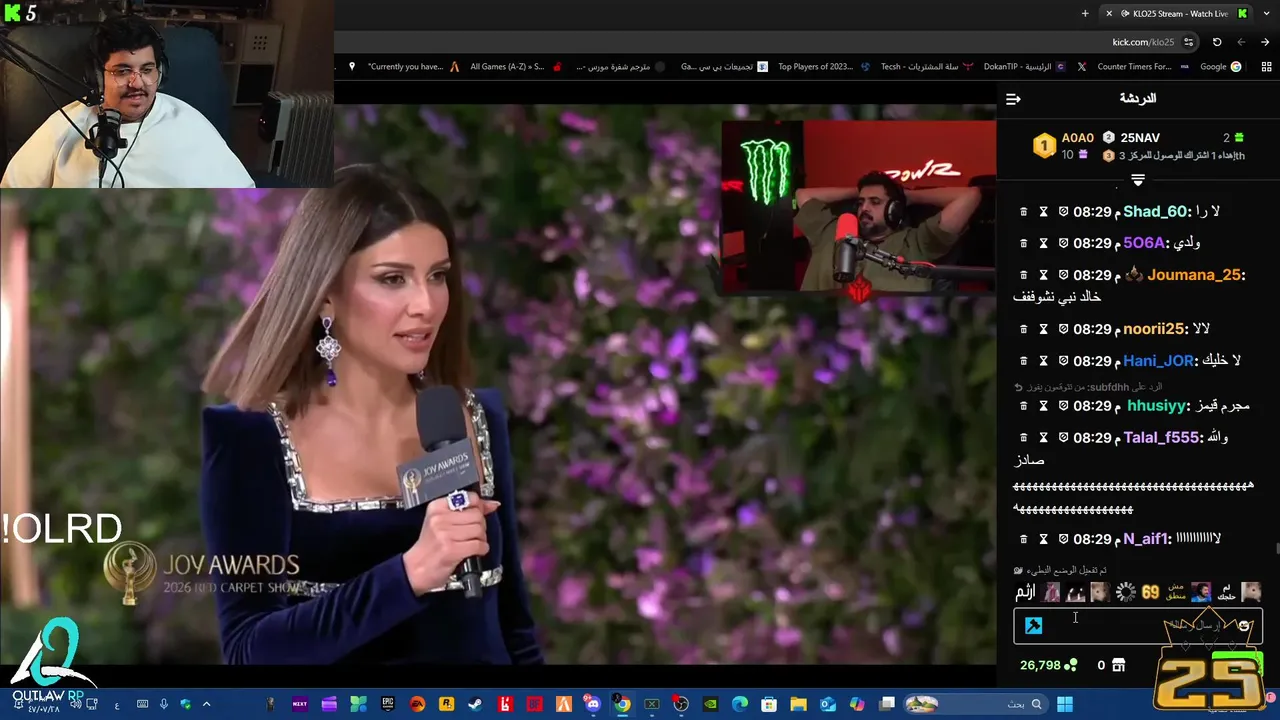Insert the loading spinner emote
This screenshot has width=1280, height=720.
point(1126,592)
